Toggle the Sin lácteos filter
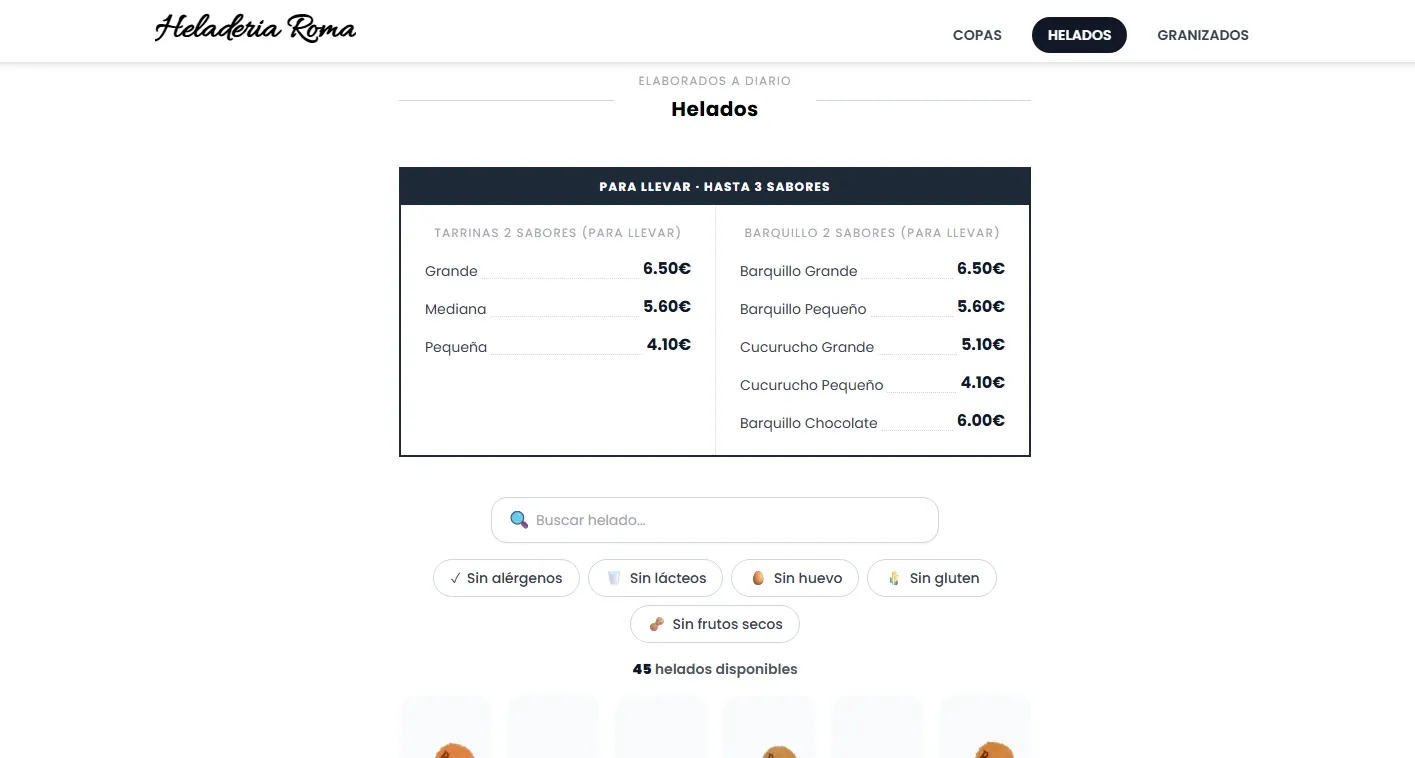Image resolution: width=1415 pixels, height=758 pixels. [x=655, y=578]
